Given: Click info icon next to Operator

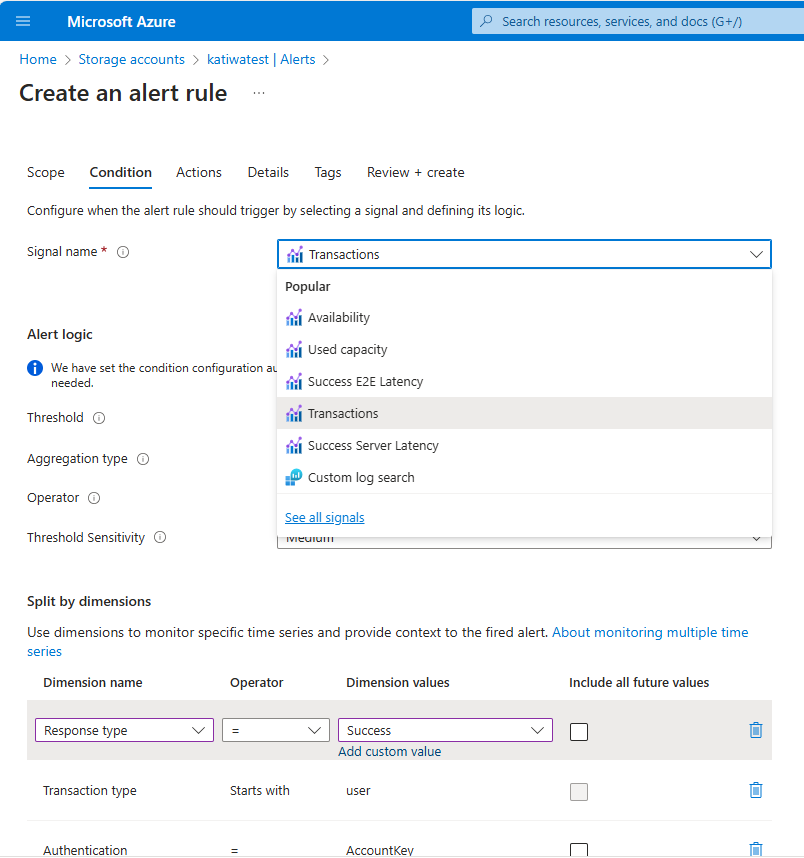Looking at the screenshot, I should coord(94,498).
